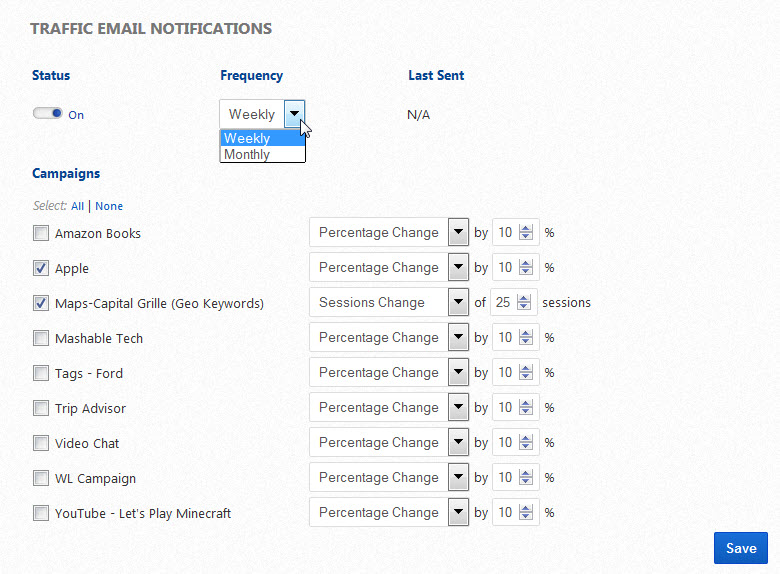Increase the Apple percentage stepper value
The width and height of the screenshot is (780, 574).
tap(525, 263)
